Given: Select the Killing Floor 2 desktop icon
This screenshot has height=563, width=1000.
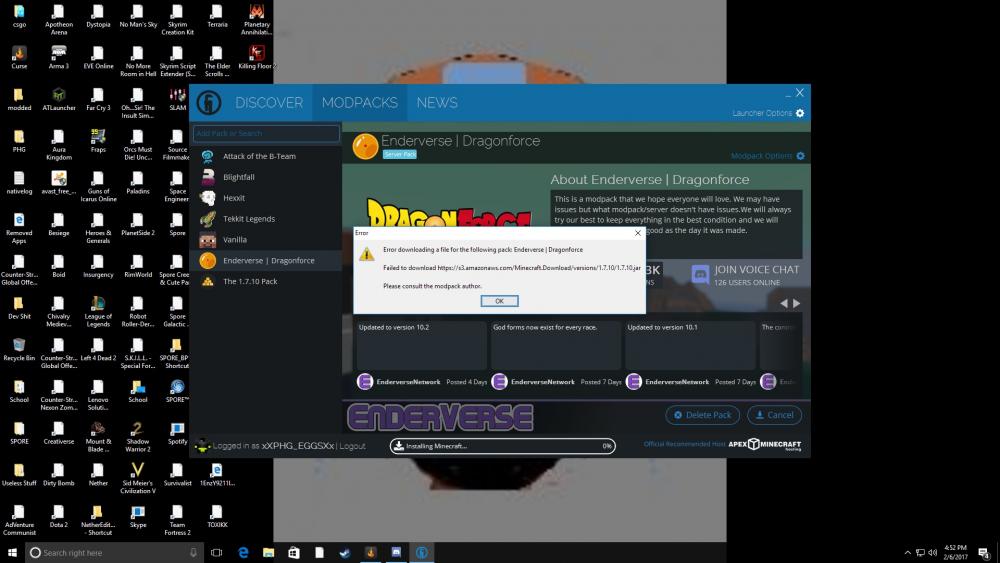Looking at the screenshot, I should coord(256,57).
